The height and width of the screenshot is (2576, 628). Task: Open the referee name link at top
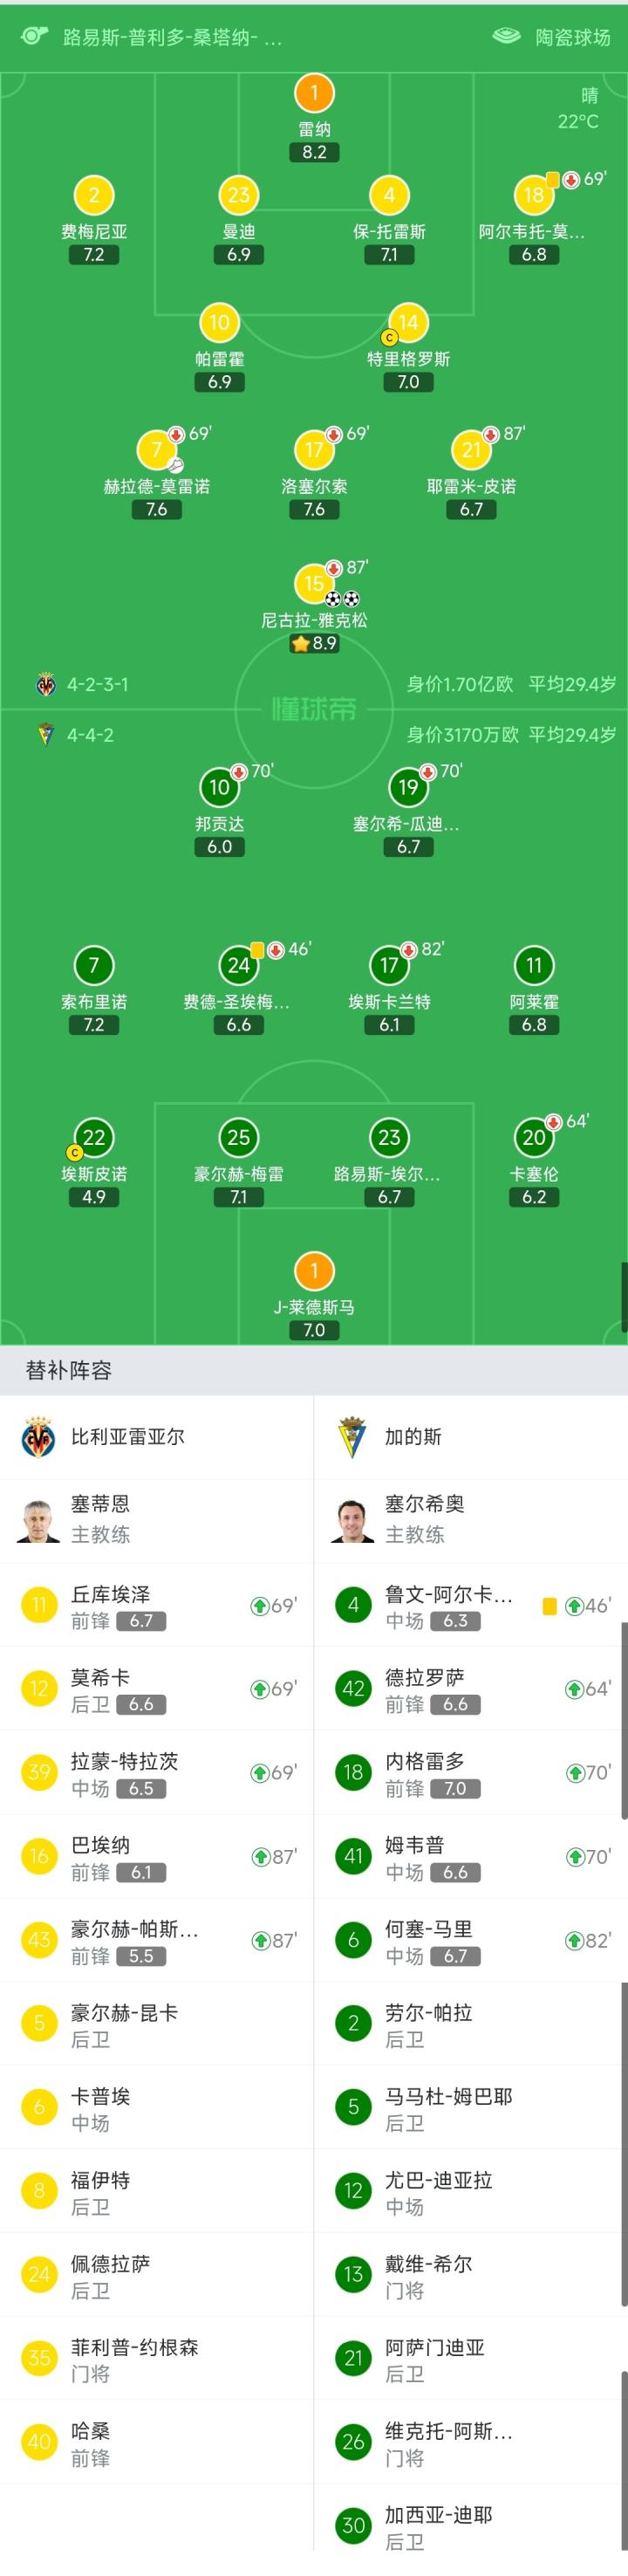(172, 37)
